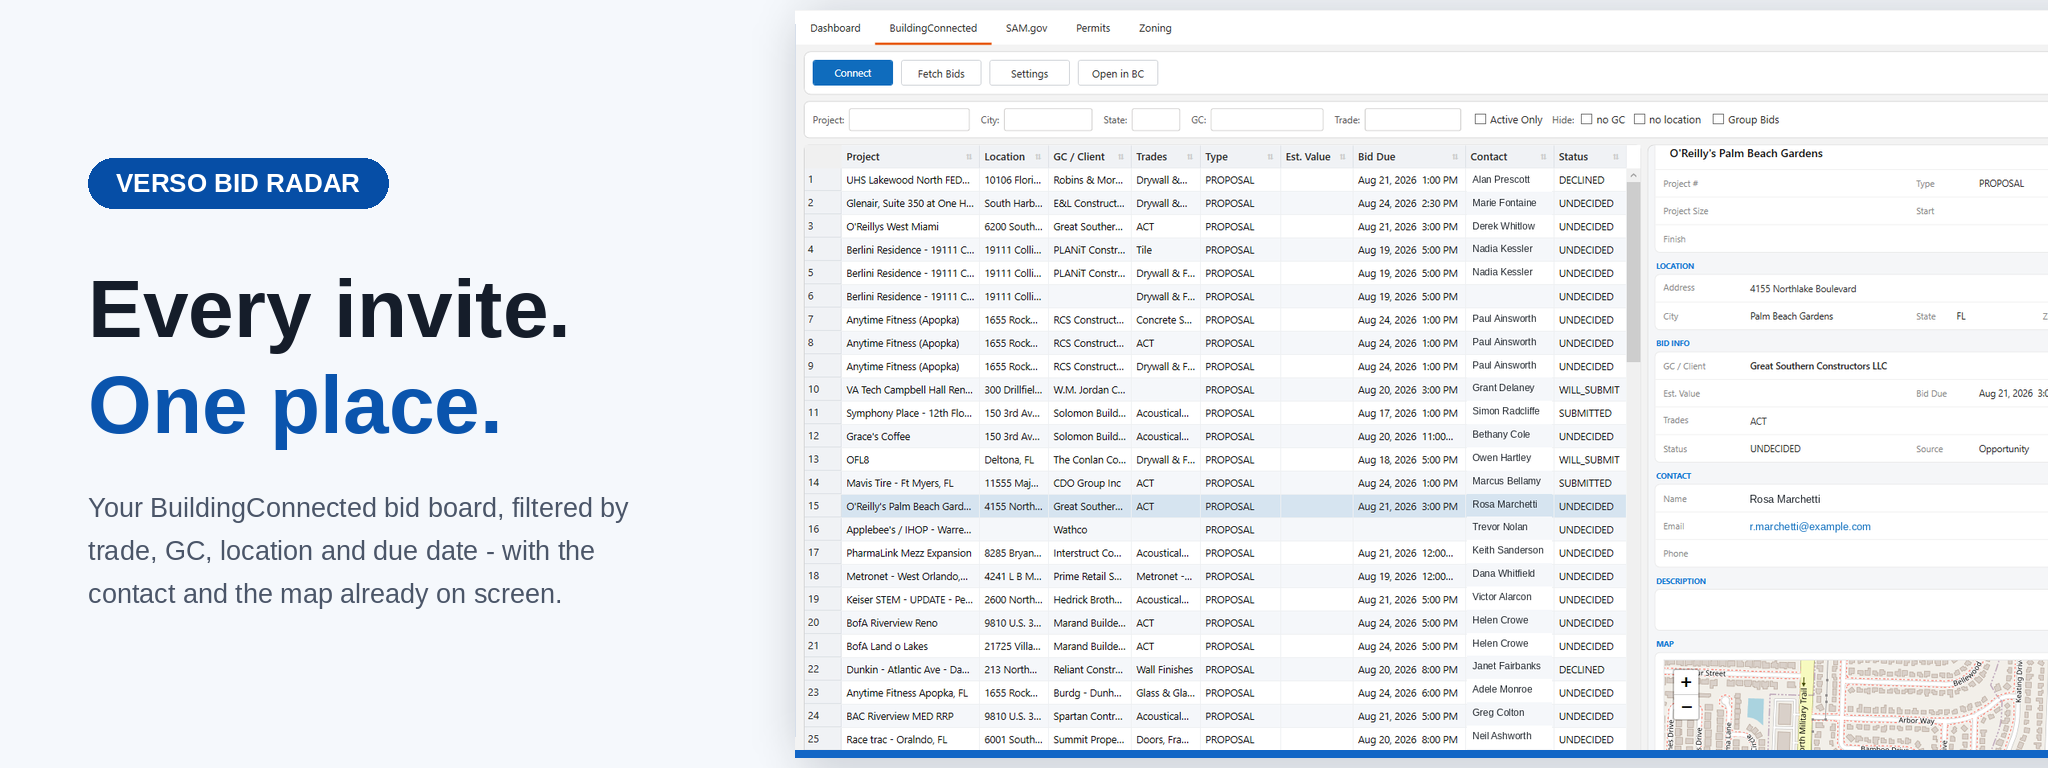
Task: Click the Palm Beach Gardens map view
Action: pyautogui.click(x=1855, y=705)
